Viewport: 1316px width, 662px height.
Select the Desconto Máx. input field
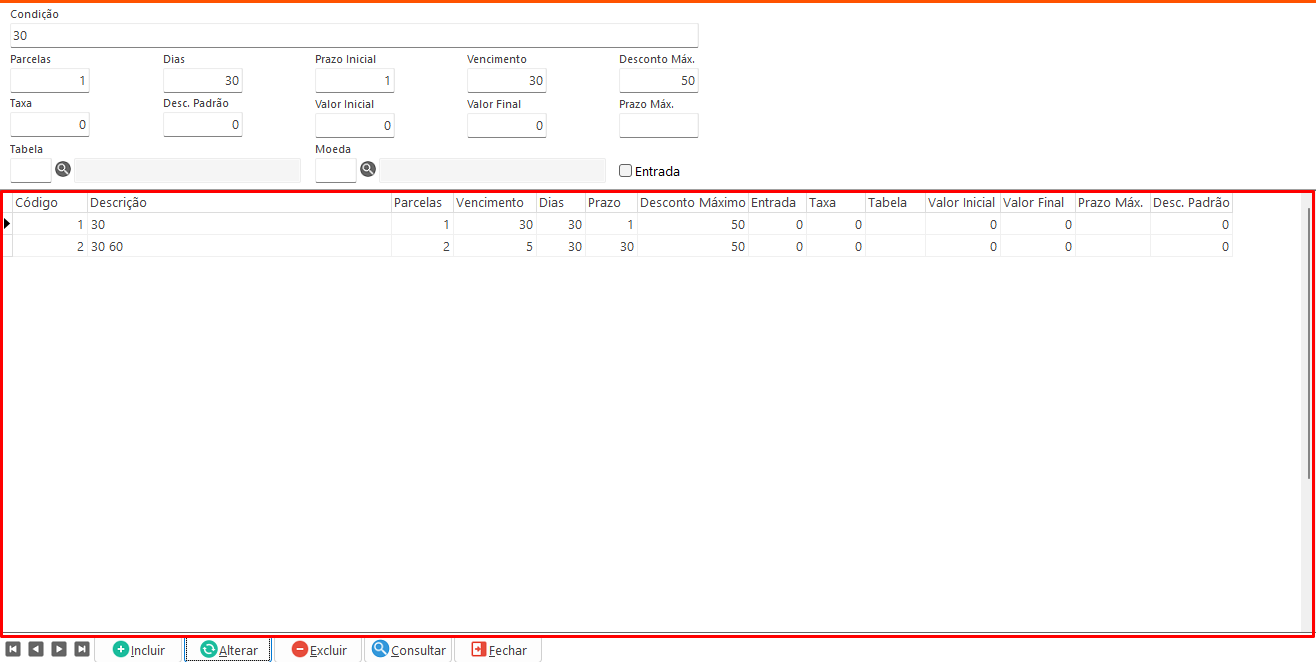[658, 81]
